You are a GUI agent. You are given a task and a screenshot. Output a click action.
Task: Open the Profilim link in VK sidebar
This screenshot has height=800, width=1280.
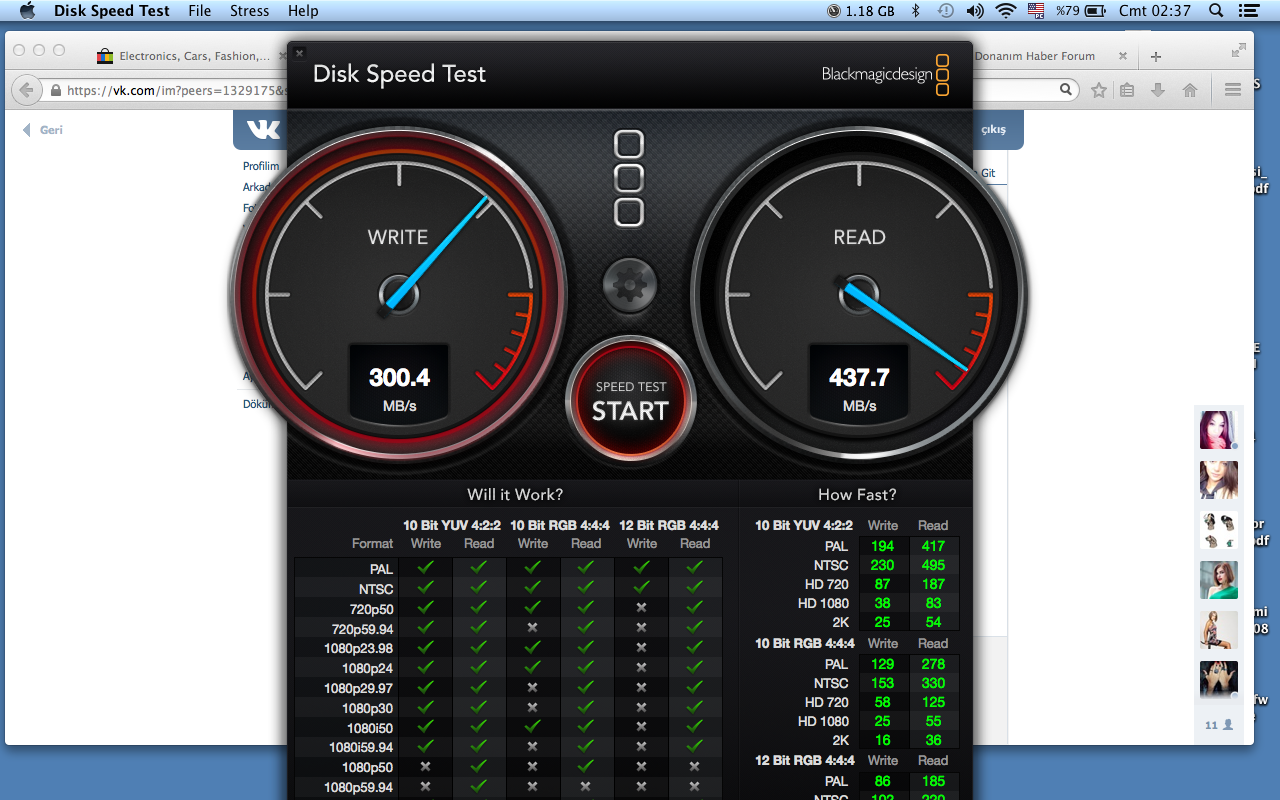(261, 166)
